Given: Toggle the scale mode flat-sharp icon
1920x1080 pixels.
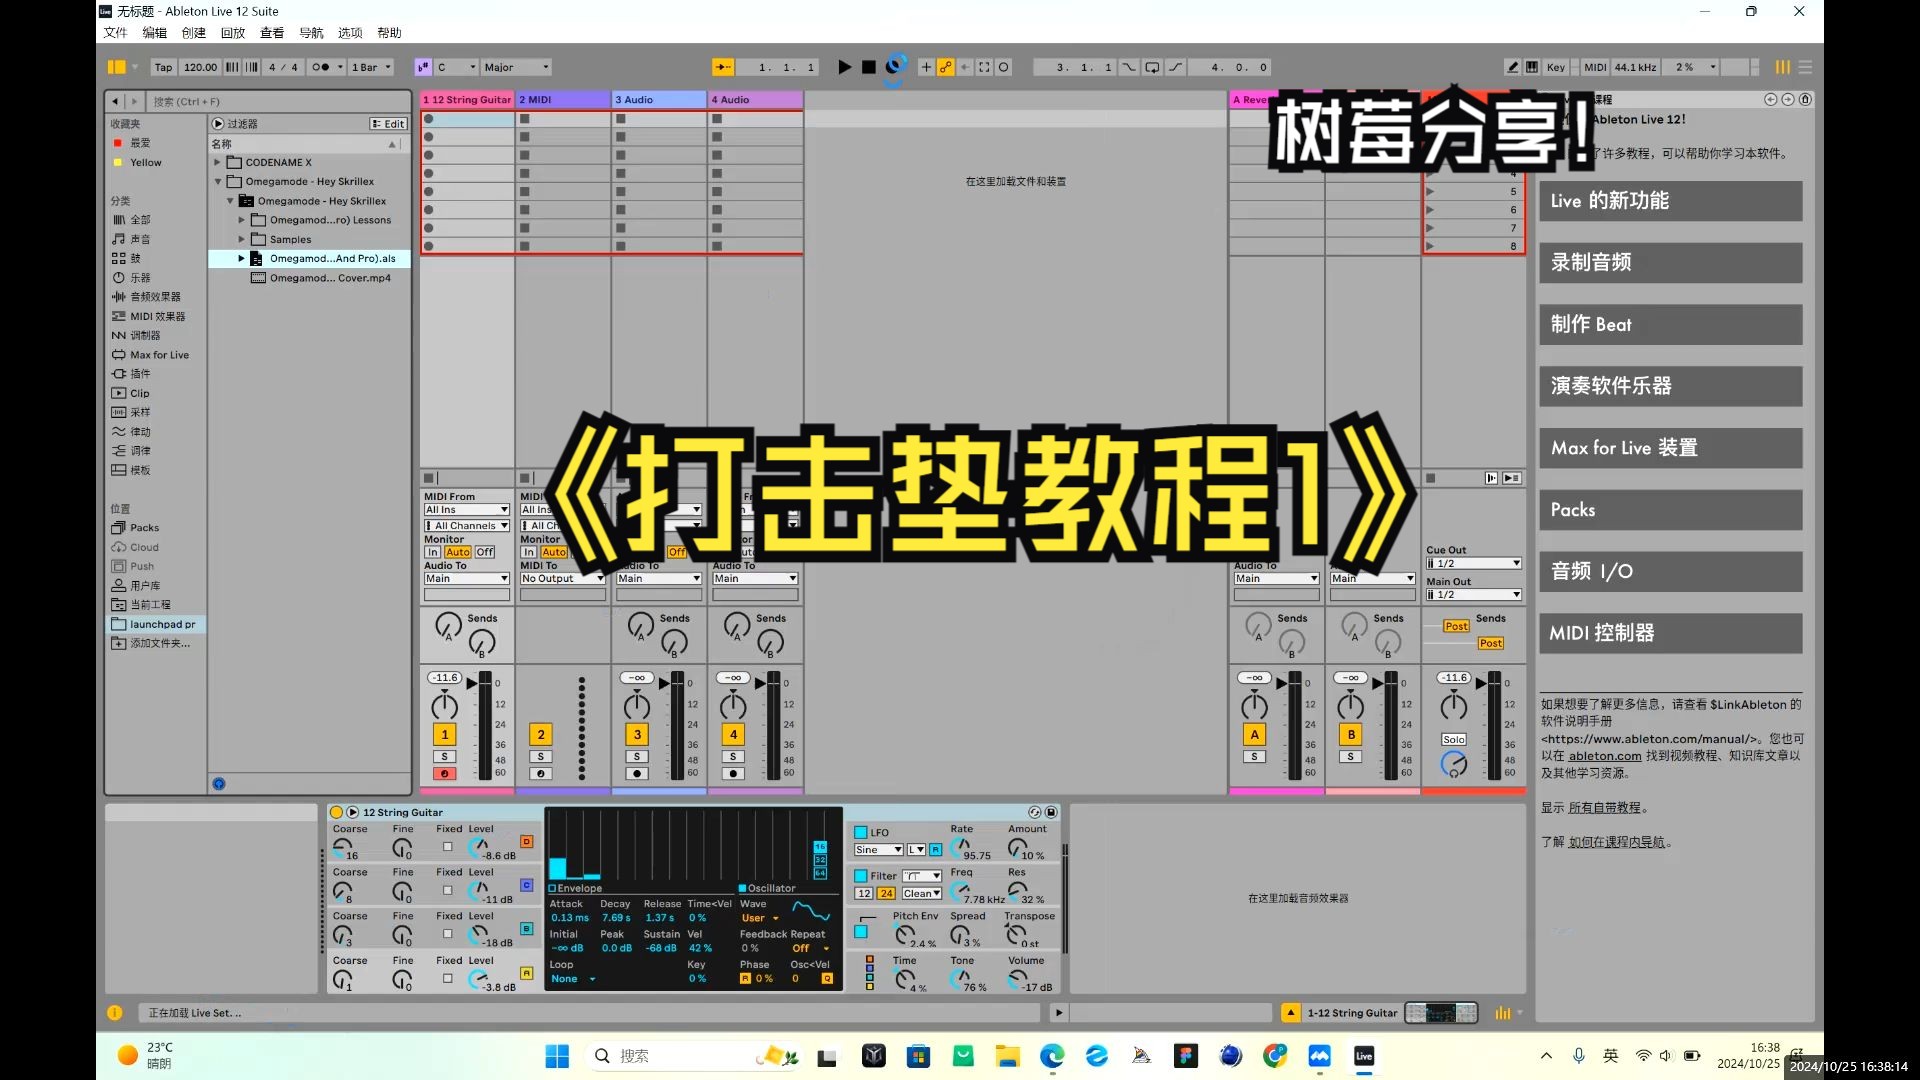Looking at the screenshot, I should pos(423,67).
